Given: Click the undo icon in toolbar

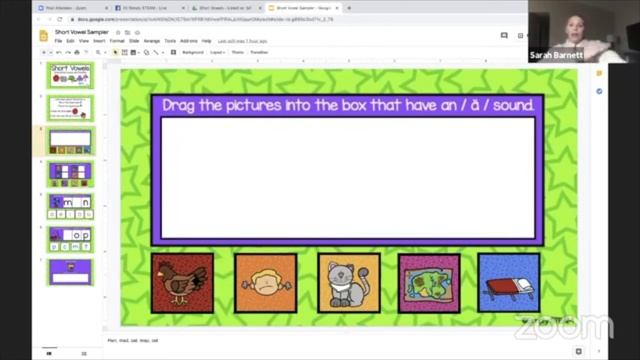Looking at the screenshot, I should (59, 52).
